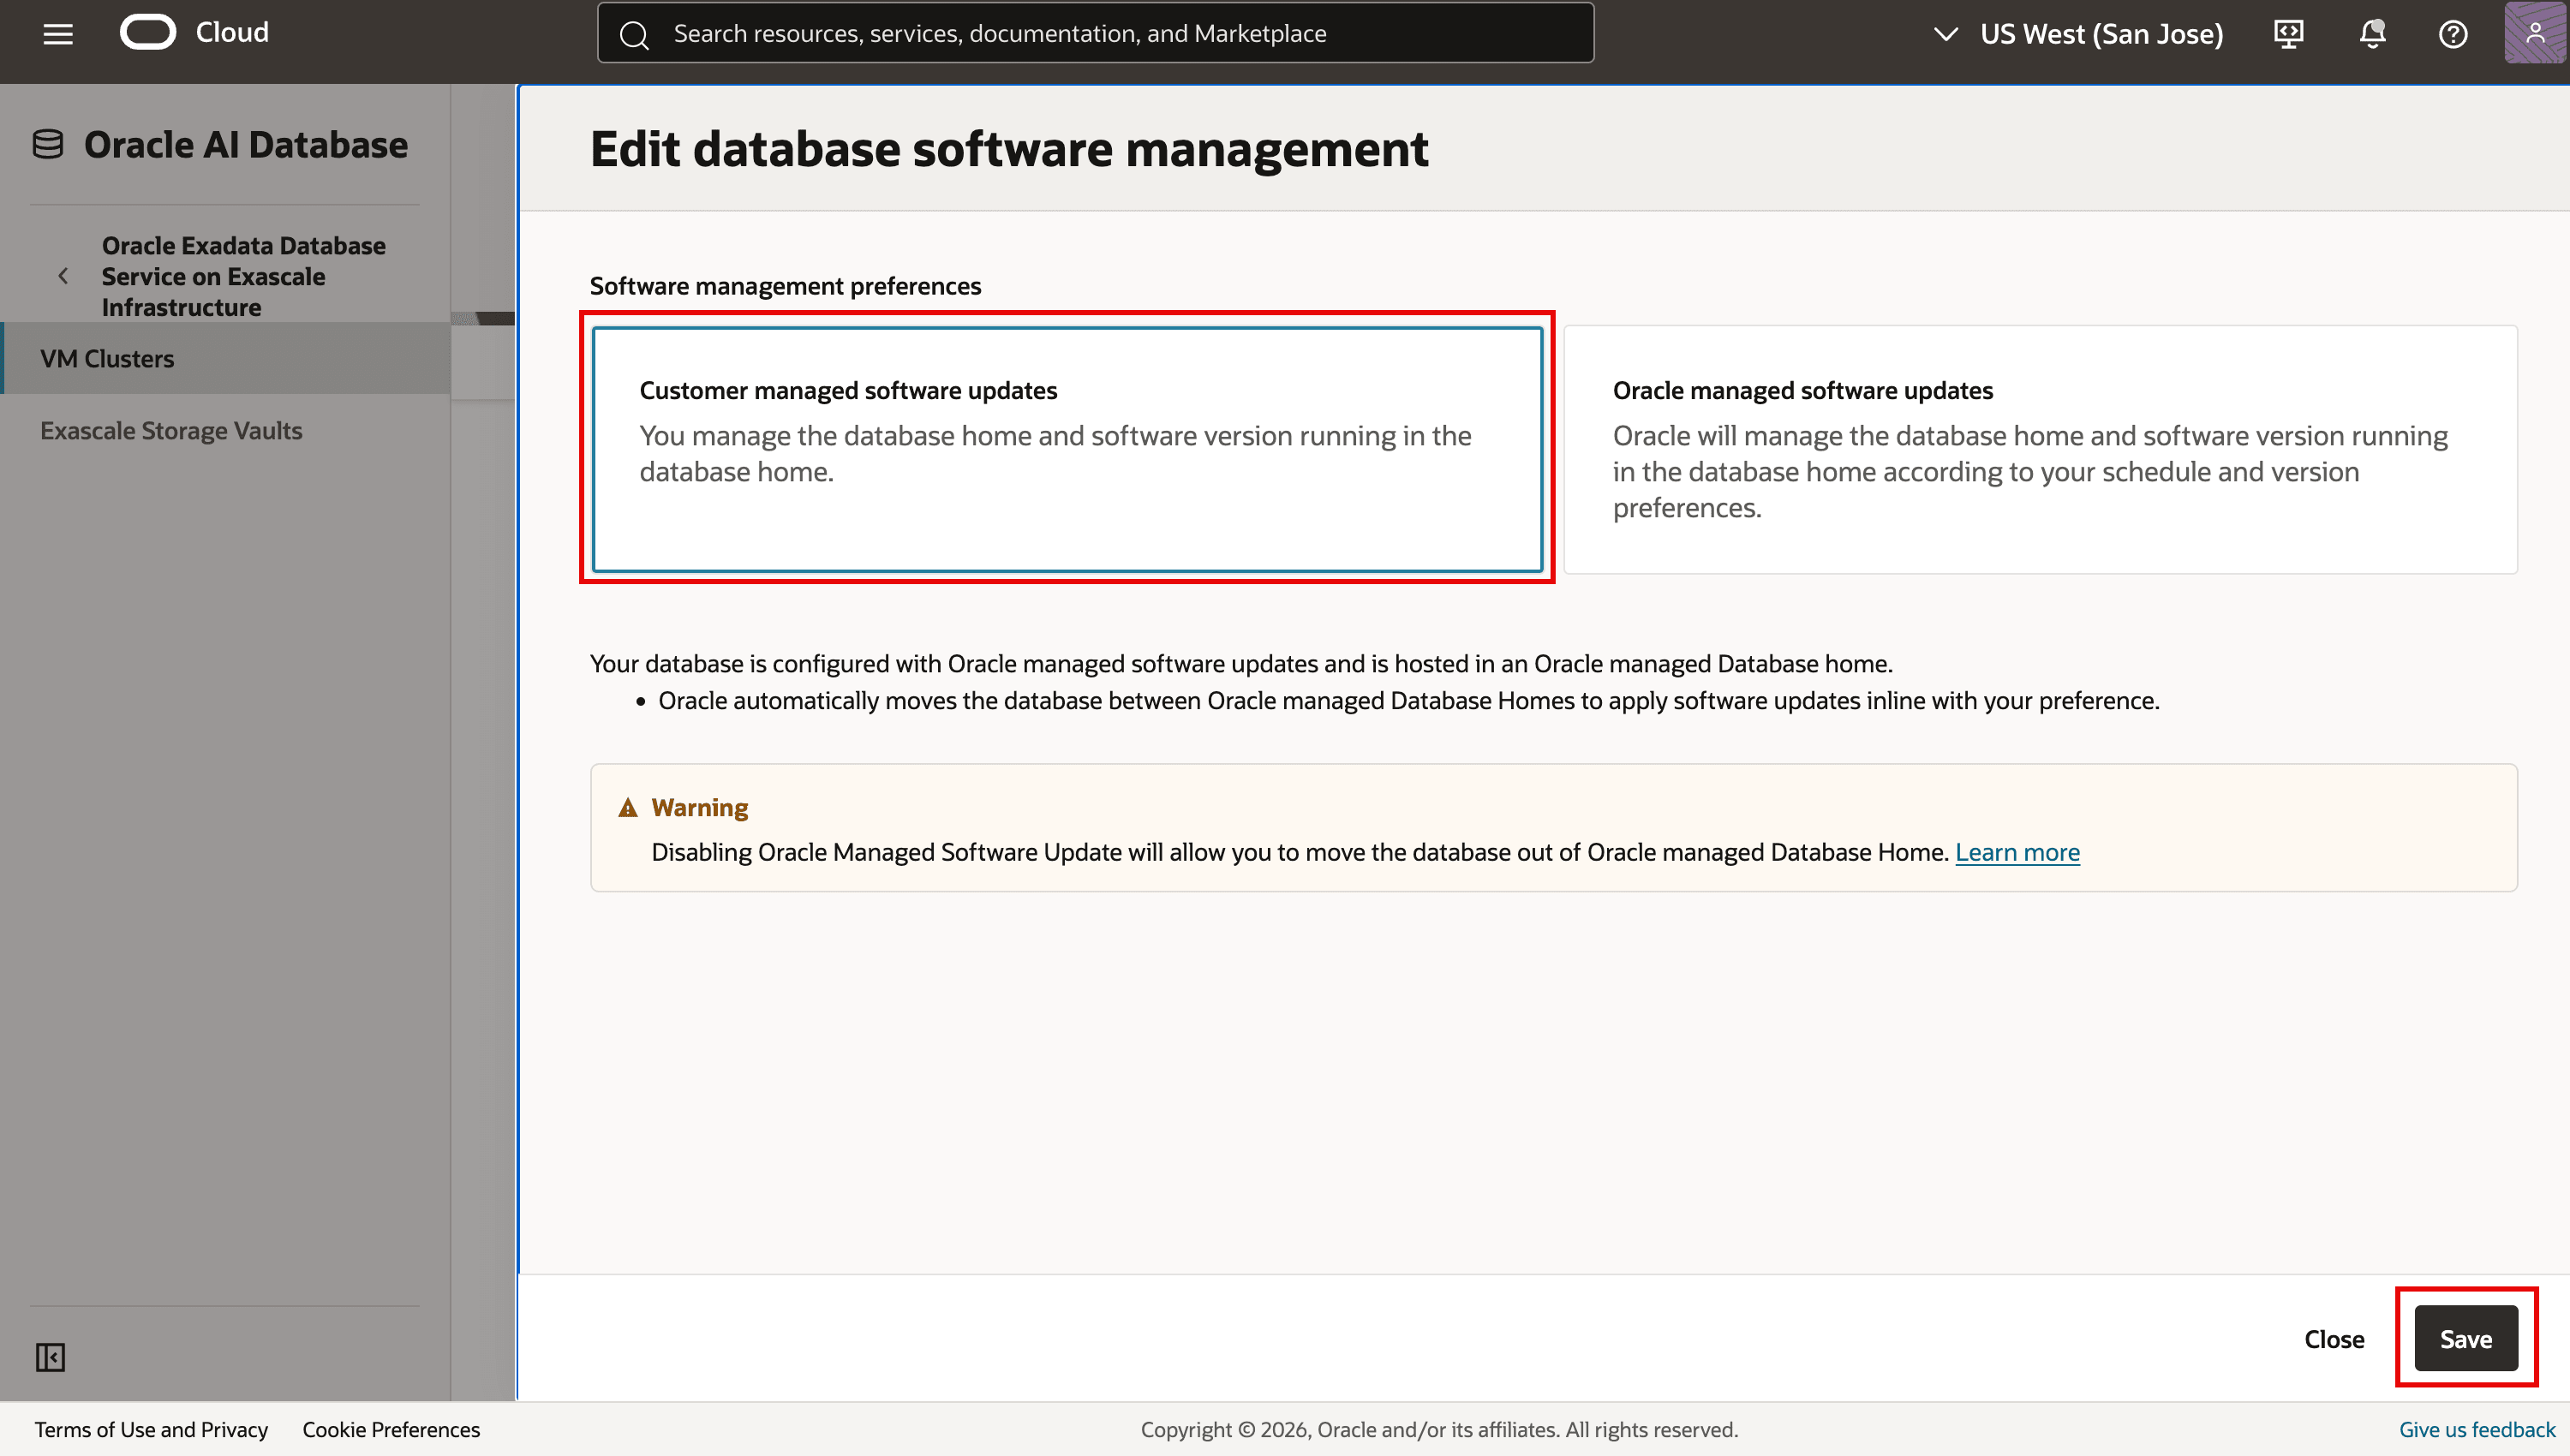Collapse the side navigation panel icon

click(50, 1357)
